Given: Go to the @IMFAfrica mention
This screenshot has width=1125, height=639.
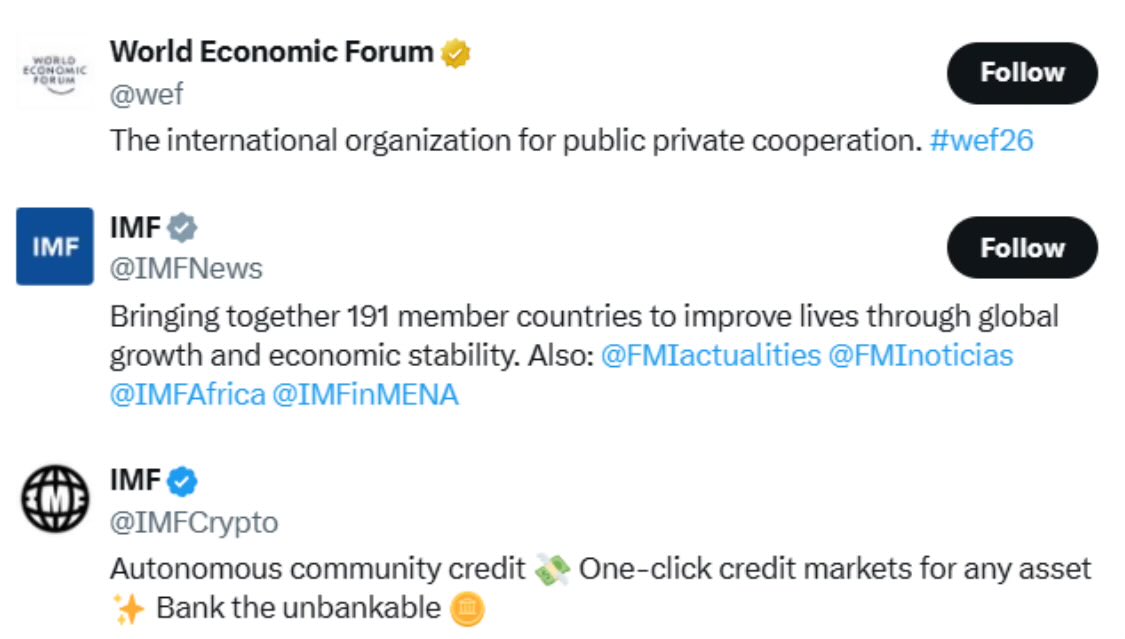Looking at the screenshot, I should point(188,395).
